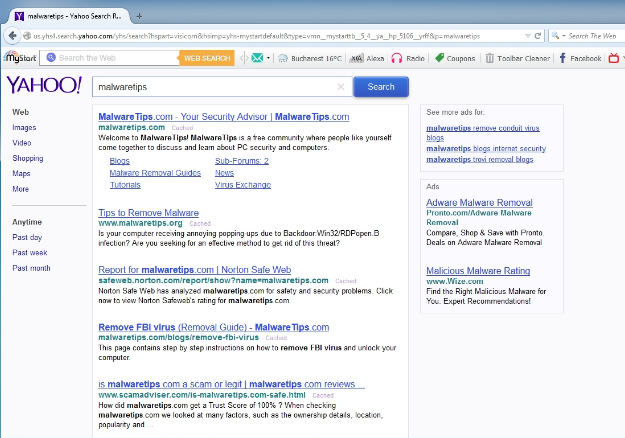The width and height of the screenshot is (625, 438).
Task: Switch to Images results
Action: click(24, 128)
